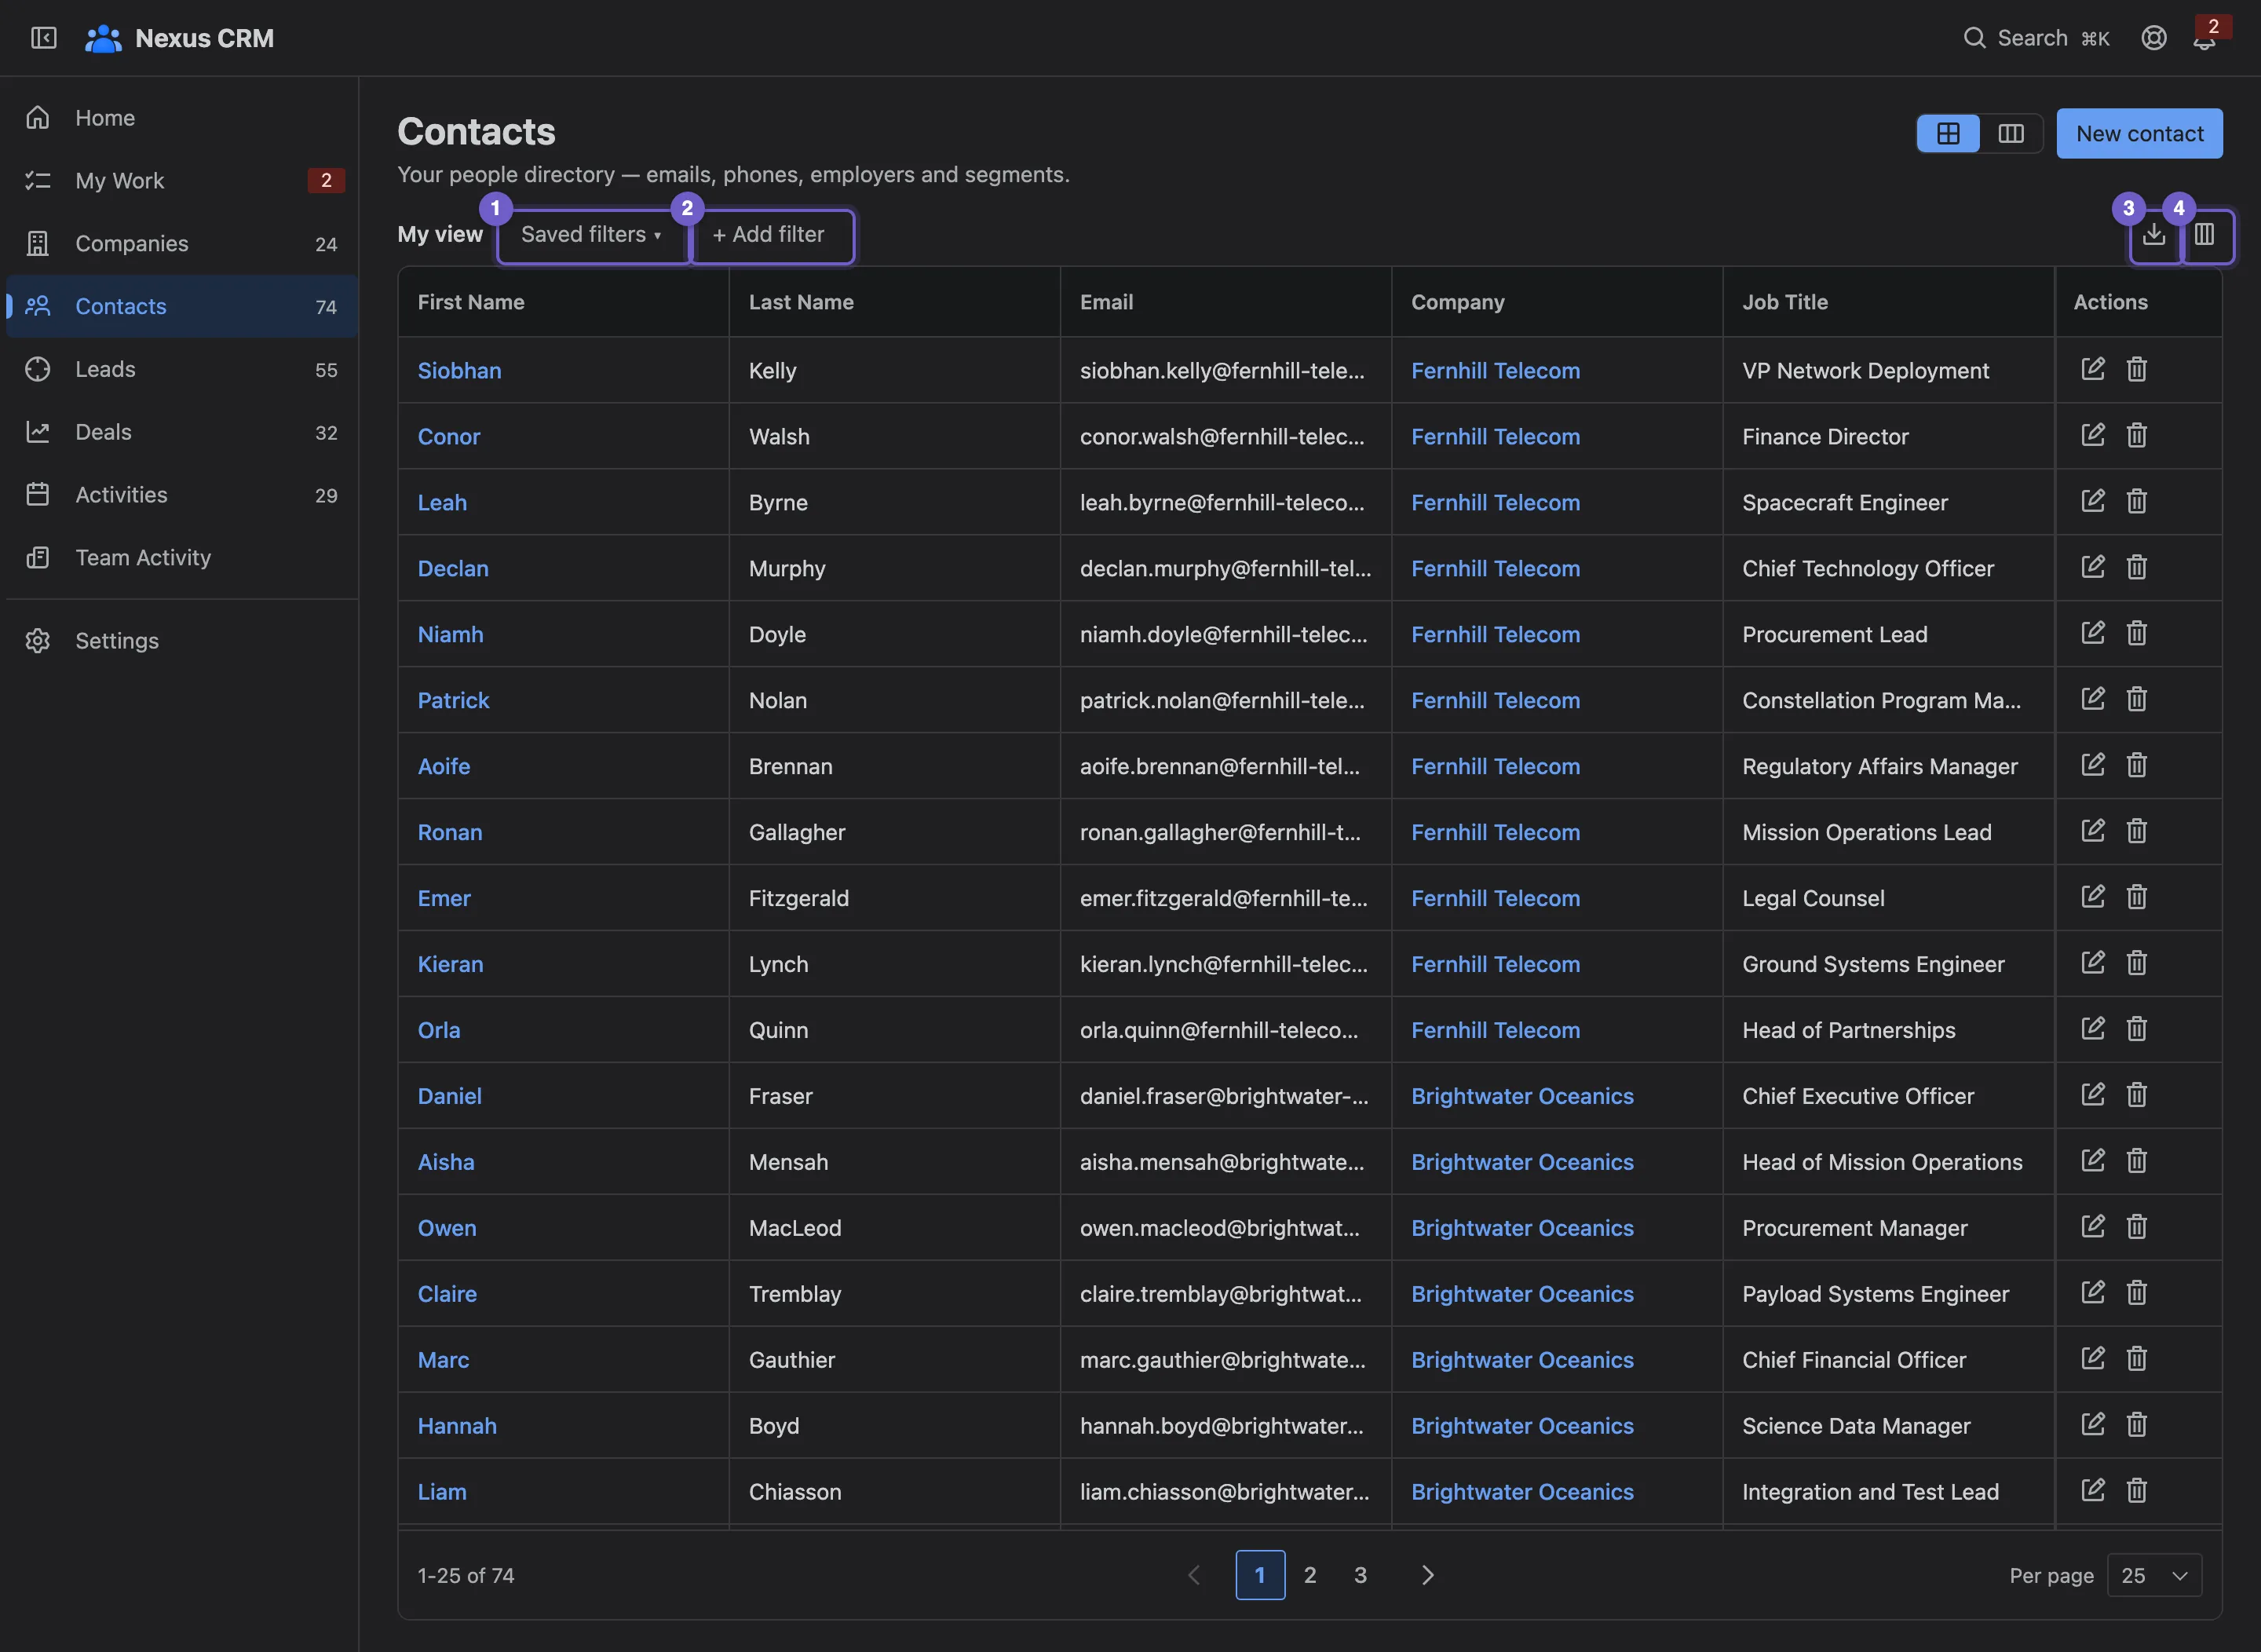Open the Per page 25 dropdown

(2154, 1575)
